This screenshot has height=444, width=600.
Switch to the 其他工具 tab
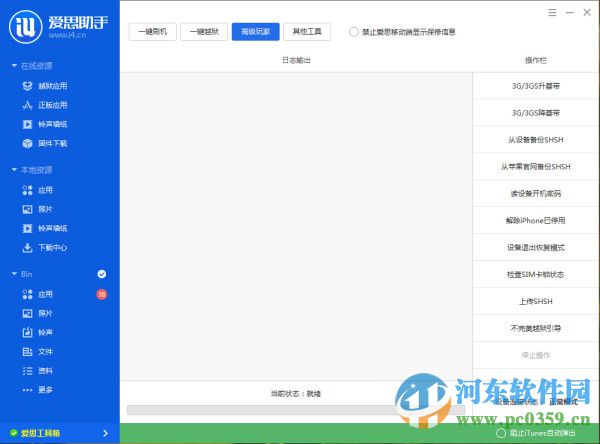coord(307,31)
